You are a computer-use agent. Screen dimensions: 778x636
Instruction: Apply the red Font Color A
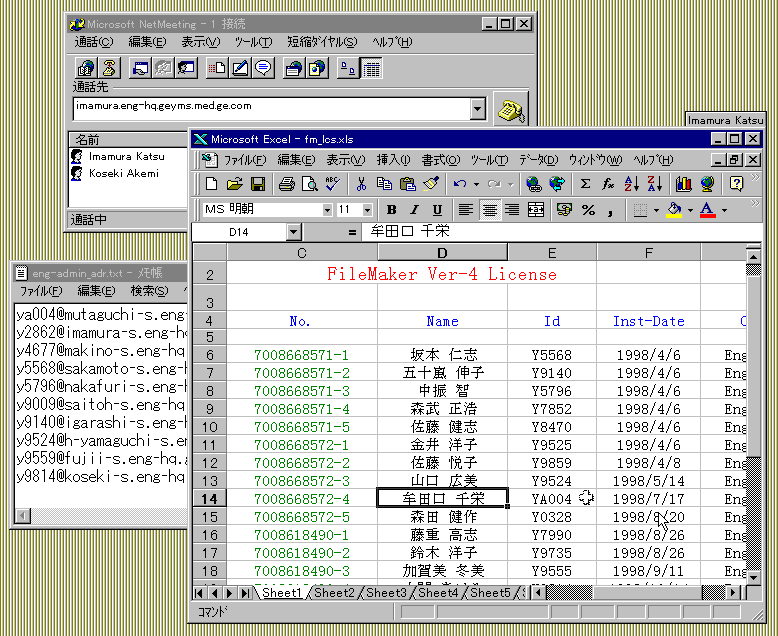tap(708, 210)
